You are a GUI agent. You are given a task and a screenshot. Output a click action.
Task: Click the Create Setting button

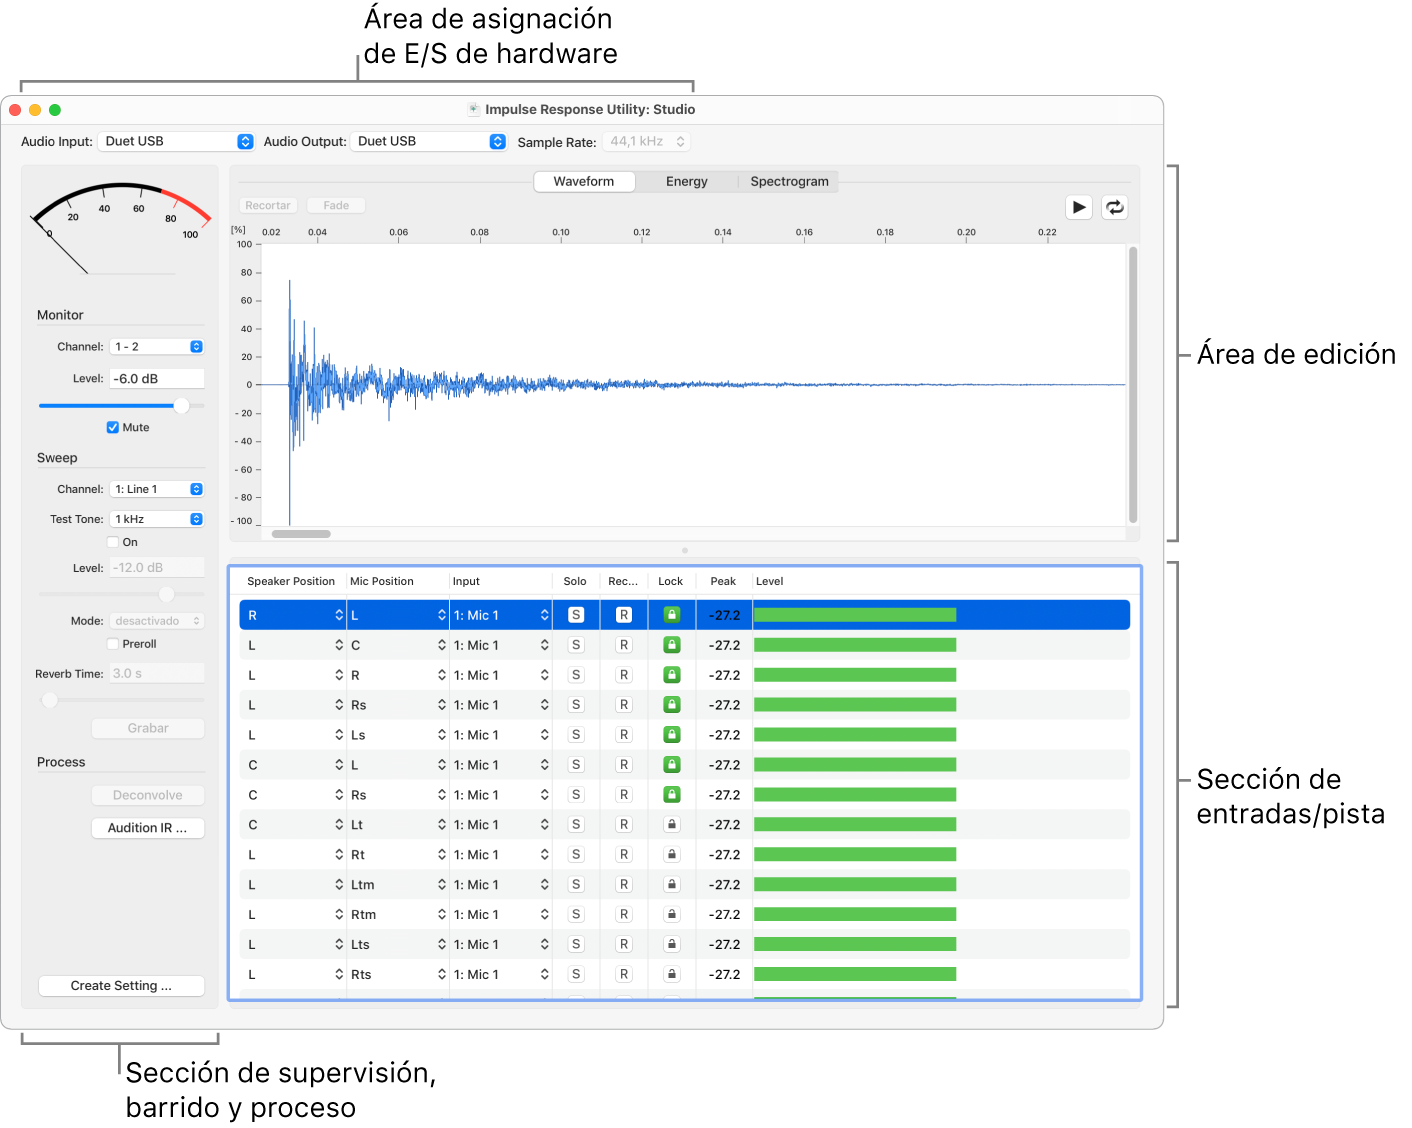pyautogui.click(x=121, y=986)
